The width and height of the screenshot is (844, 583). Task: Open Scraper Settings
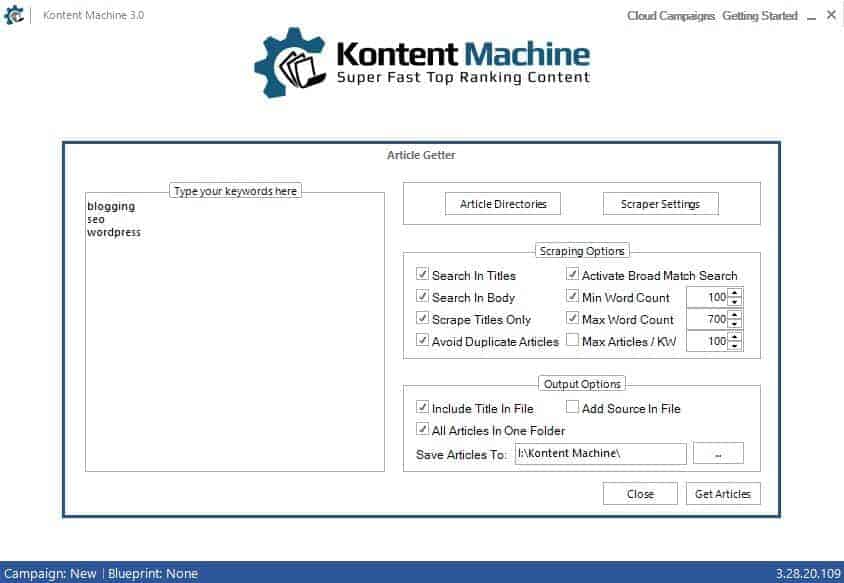pyautogui.click(x=660, y=203)
